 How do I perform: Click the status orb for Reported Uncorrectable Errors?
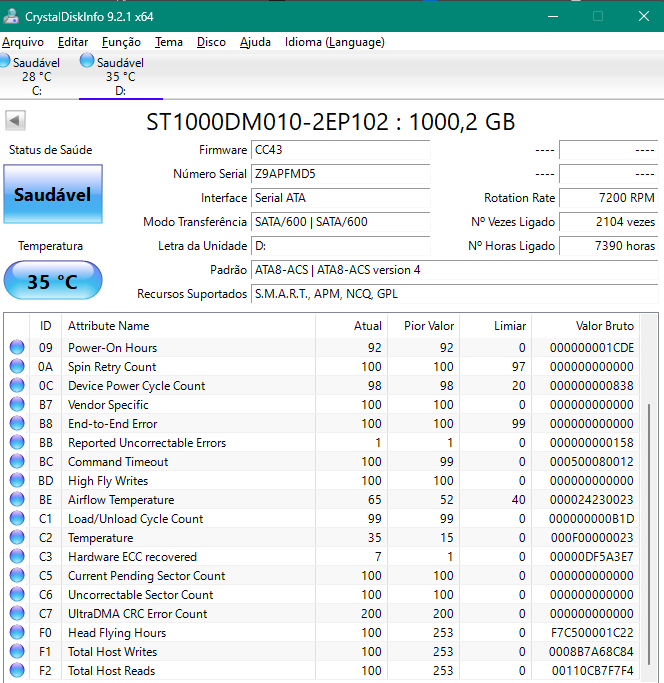pos(17,442)
